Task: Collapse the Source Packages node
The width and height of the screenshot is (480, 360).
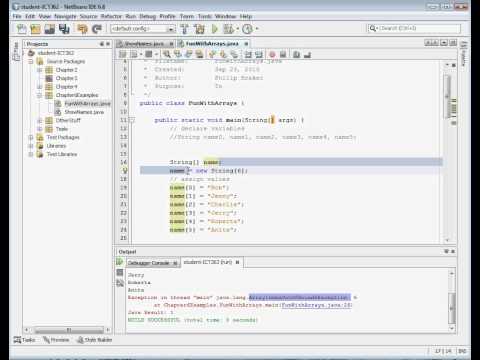Action: (31, 61)
